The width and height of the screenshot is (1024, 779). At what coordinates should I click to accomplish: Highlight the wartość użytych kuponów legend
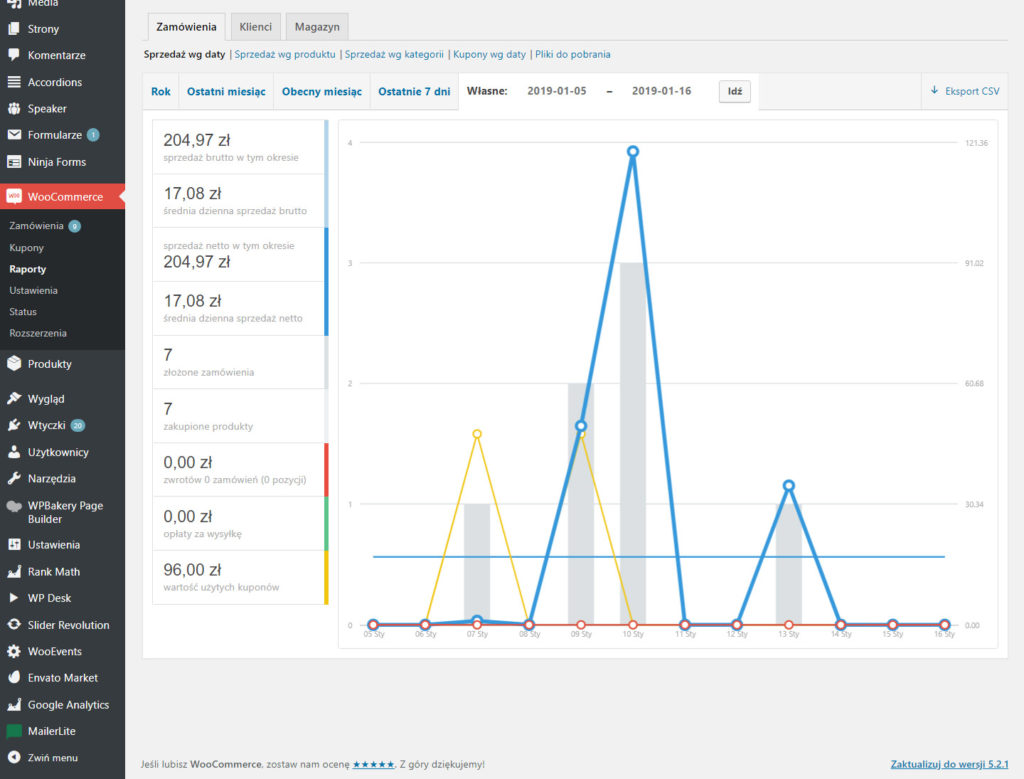coord(240,577)
